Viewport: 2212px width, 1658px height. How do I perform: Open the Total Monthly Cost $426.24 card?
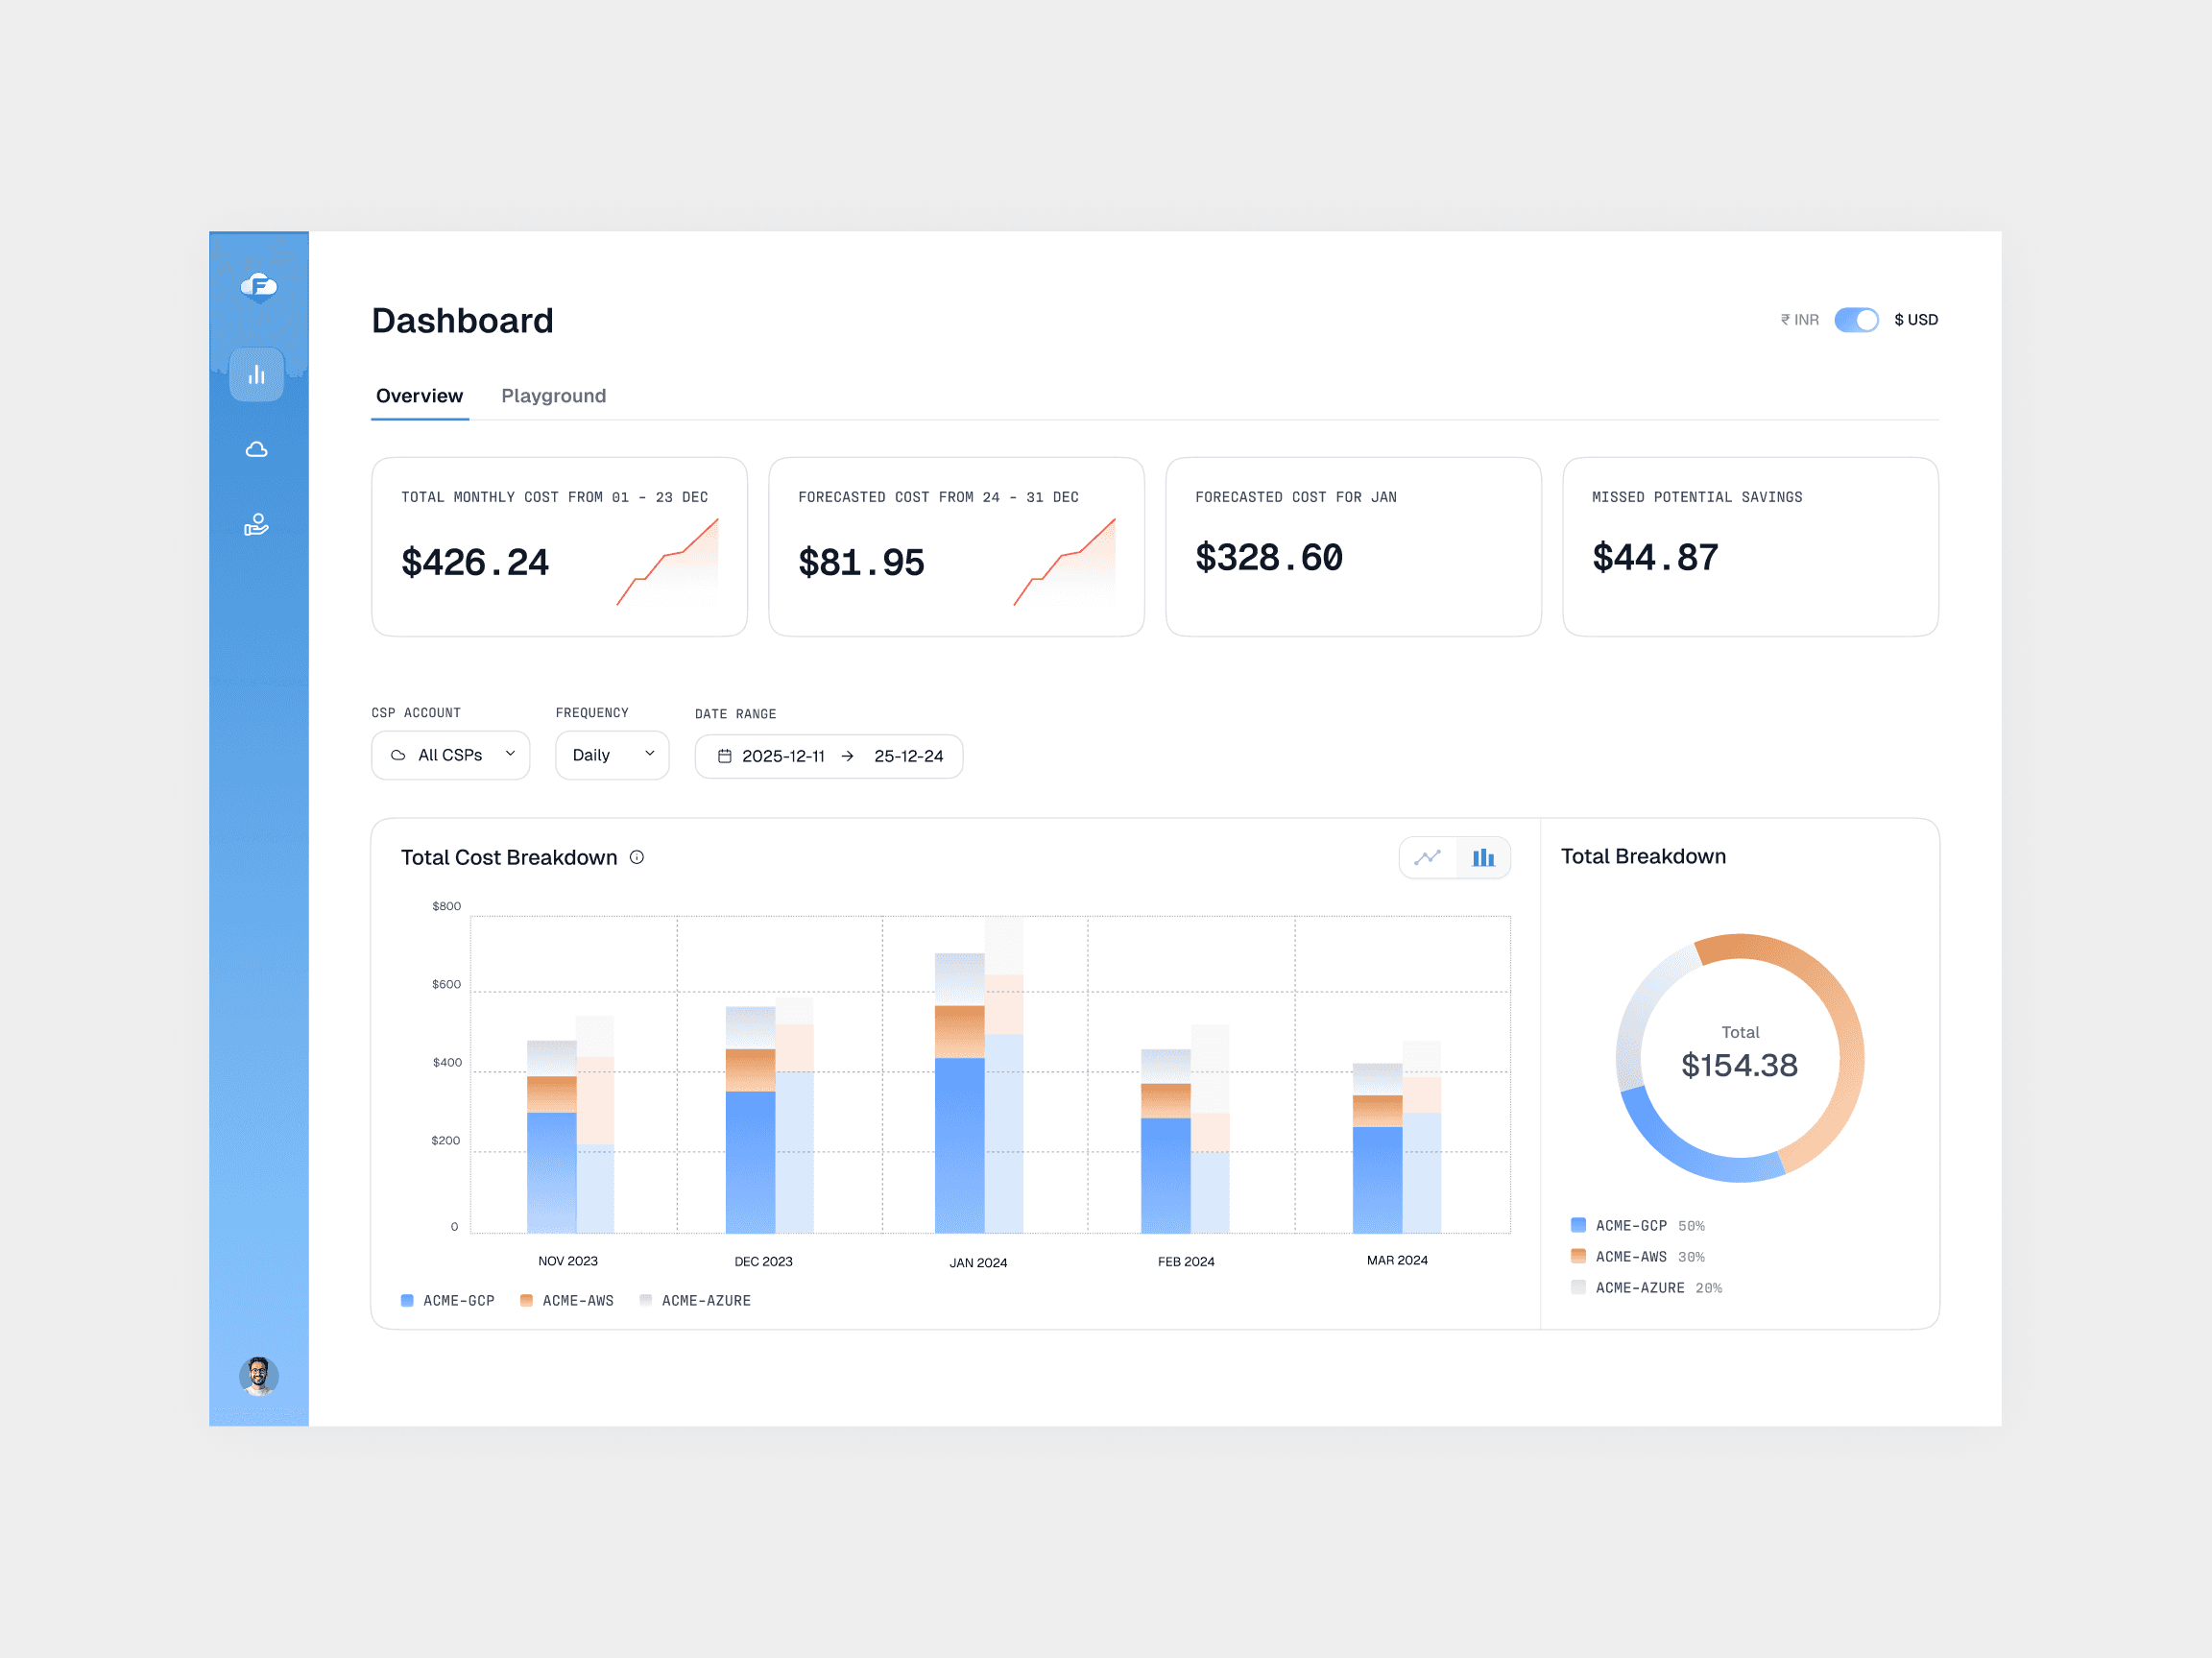point(559,546)
